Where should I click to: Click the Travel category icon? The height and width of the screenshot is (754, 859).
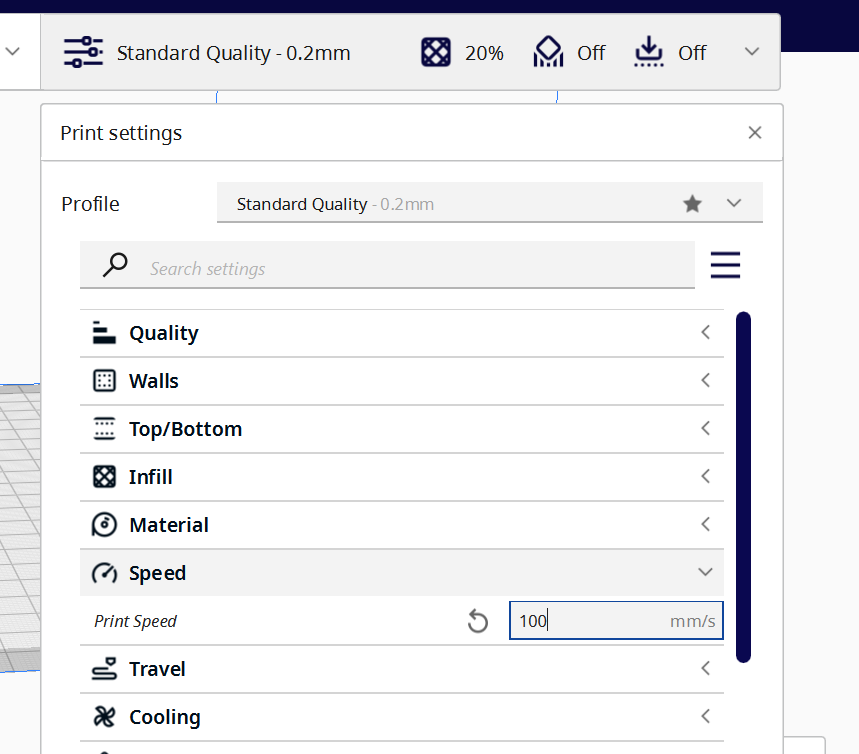[104, 669]
